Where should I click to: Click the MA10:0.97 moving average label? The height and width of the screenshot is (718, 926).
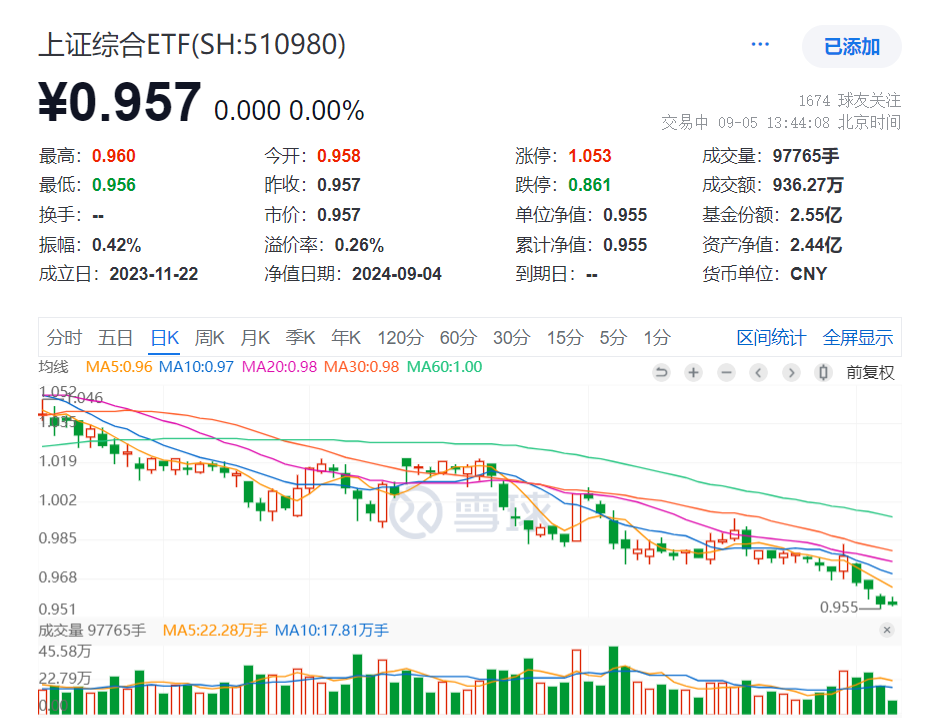(x=196, y=367)
